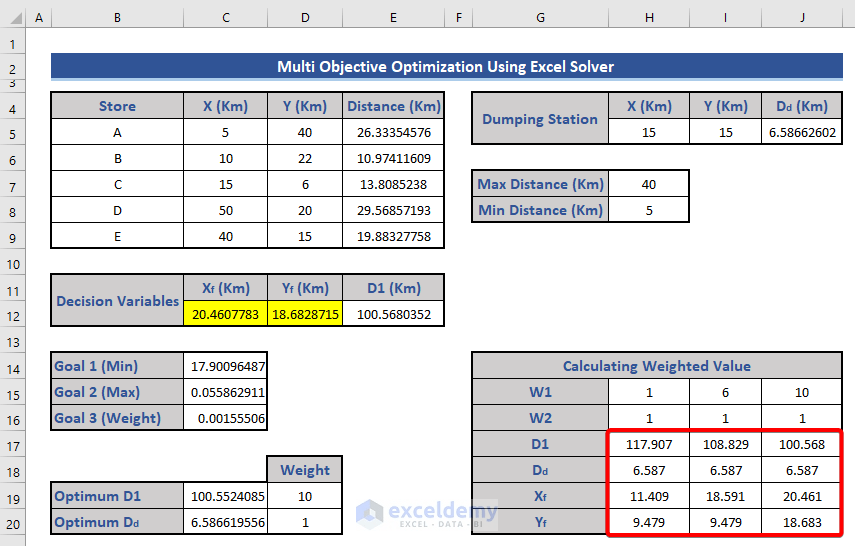Select Goal 1 value 17.90096487
The width and height of the screenshot is (855, 546).
coord(226,367)
